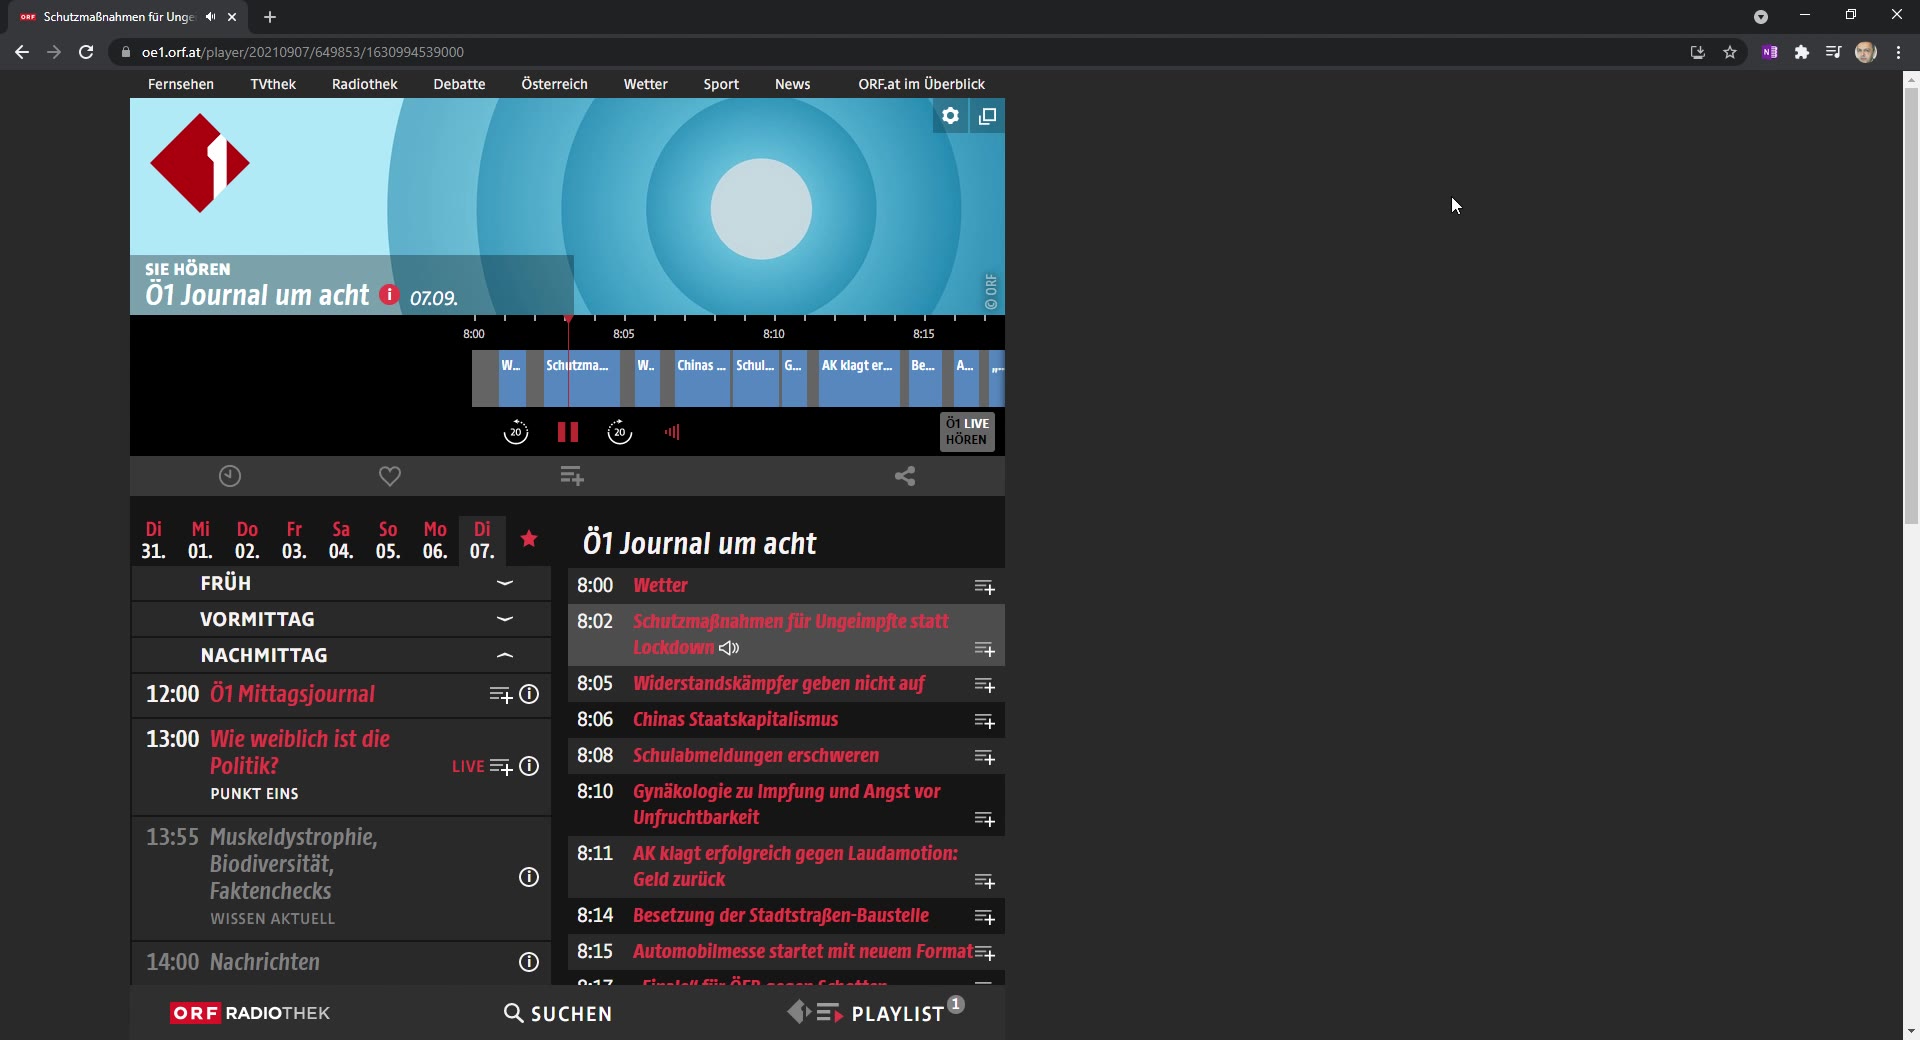
Task: Add Schutzmaßnahmen für Ungeimpfte segment to playlist
Action: [985, 650]
